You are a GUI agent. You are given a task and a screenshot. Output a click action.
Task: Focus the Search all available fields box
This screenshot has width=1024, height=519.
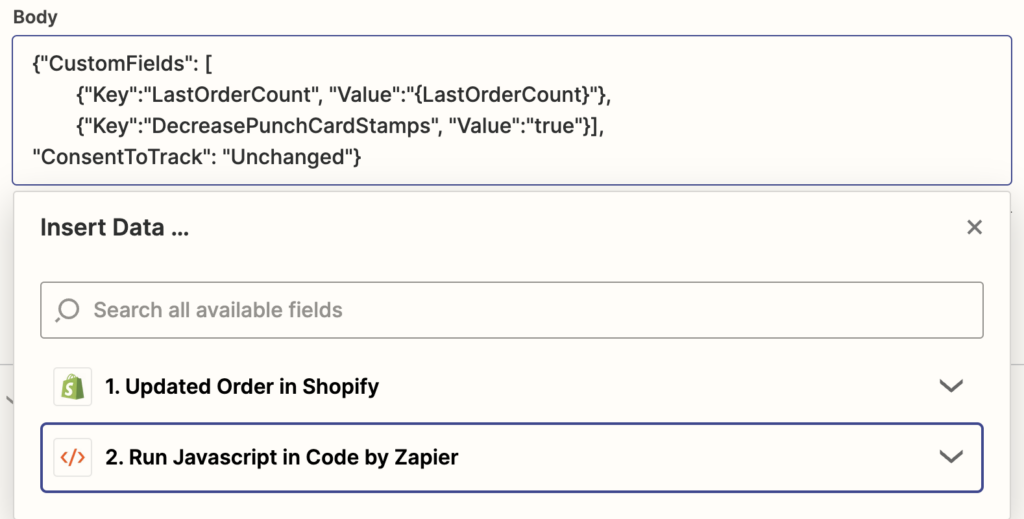(x=511, y=310)
